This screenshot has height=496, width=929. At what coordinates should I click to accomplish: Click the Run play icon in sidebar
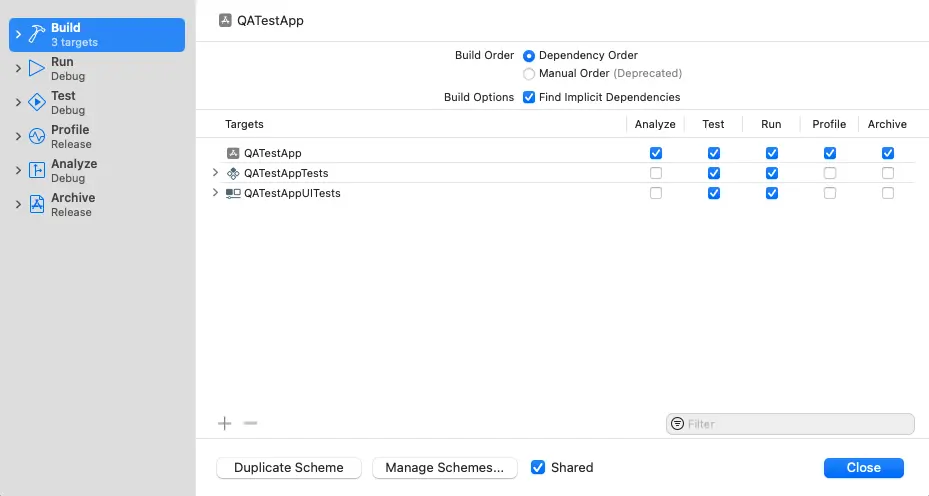click(36, 68)
